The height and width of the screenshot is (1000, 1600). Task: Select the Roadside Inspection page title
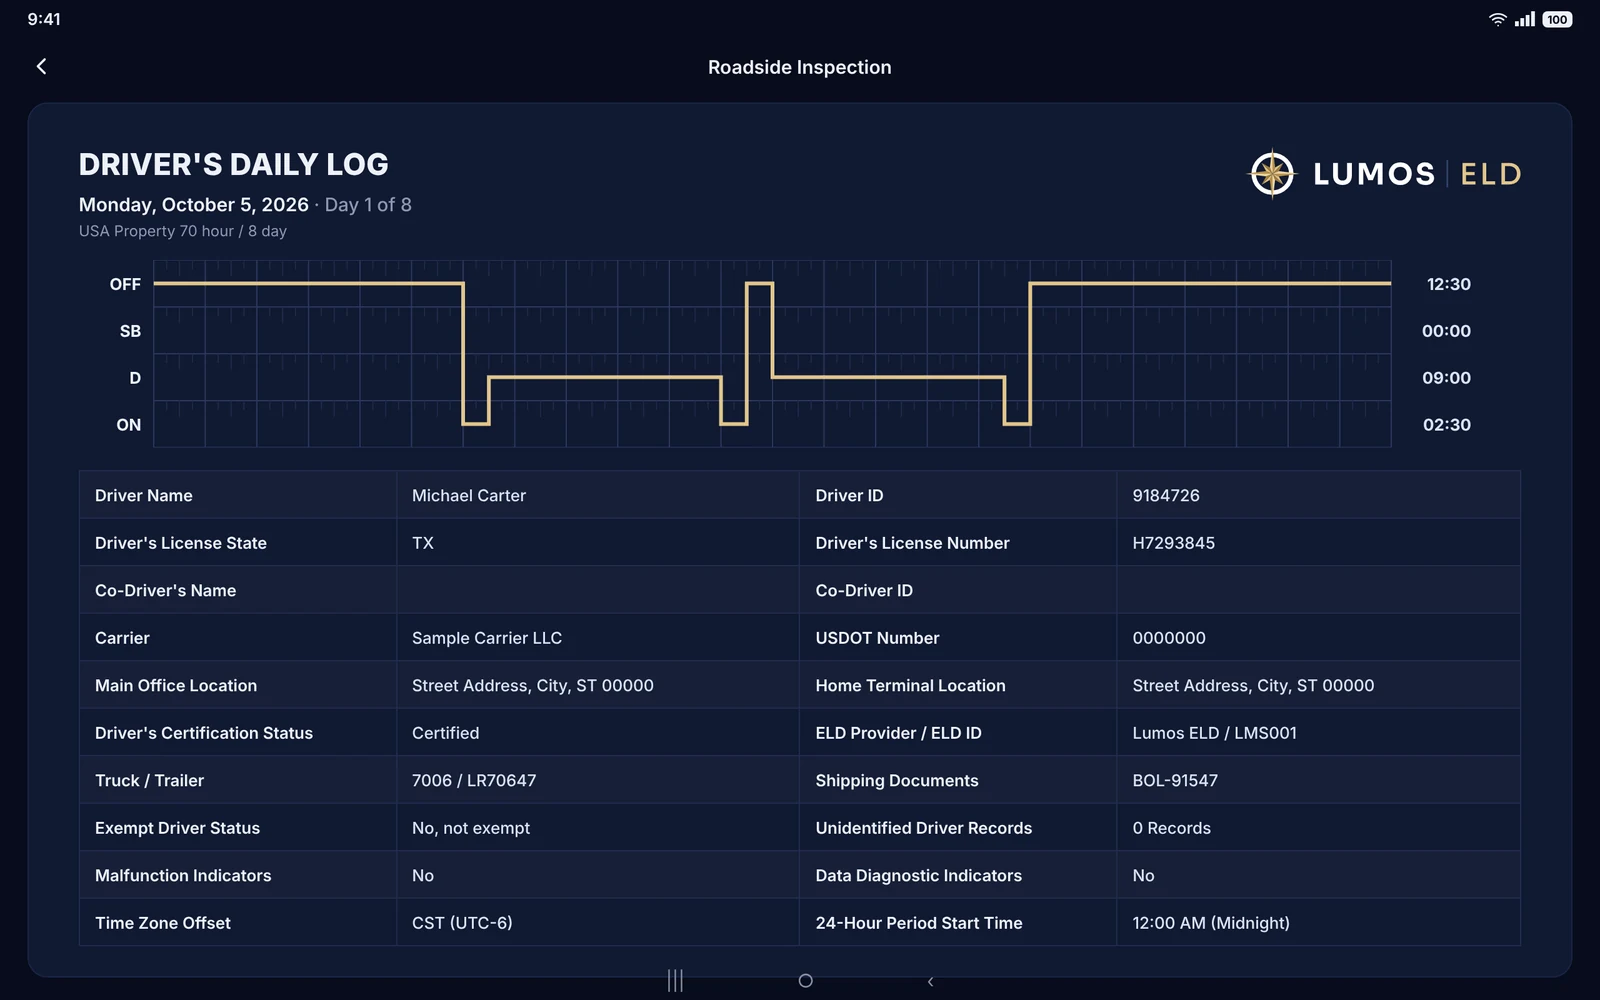point(800,67)
